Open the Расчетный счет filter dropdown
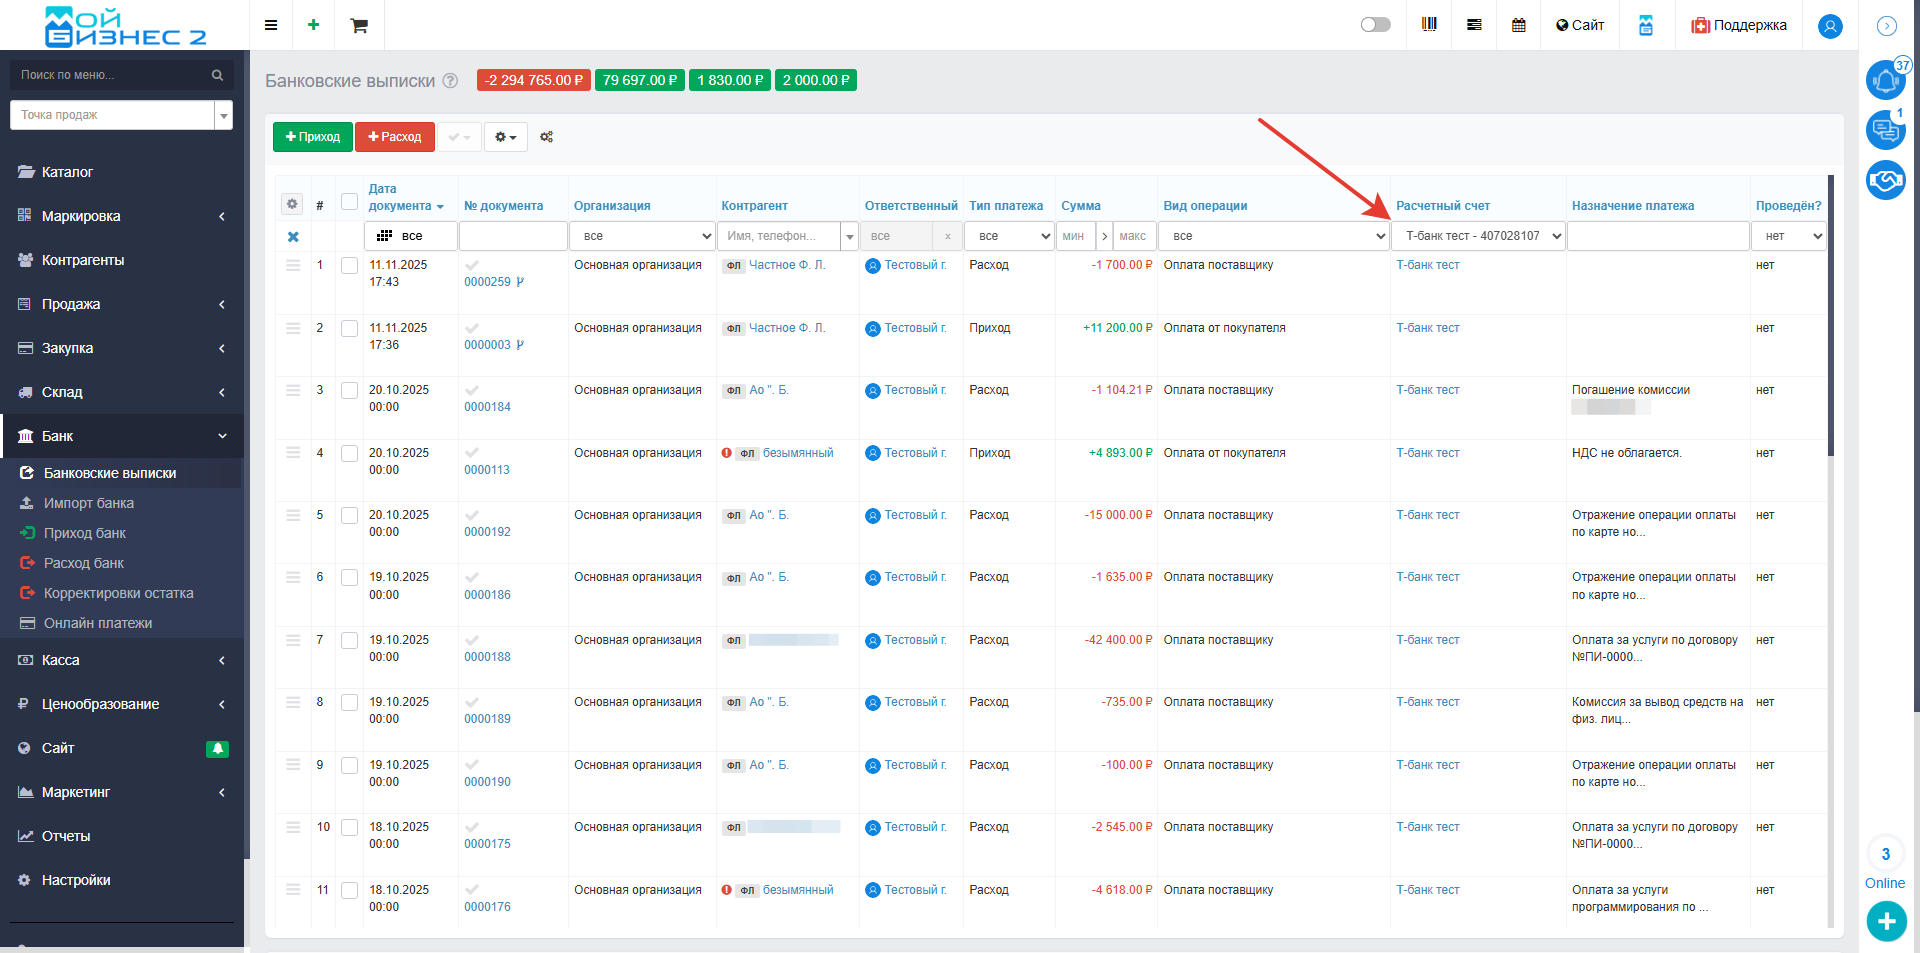The height and width of the screenshot is (953, 1920). 1478,236
